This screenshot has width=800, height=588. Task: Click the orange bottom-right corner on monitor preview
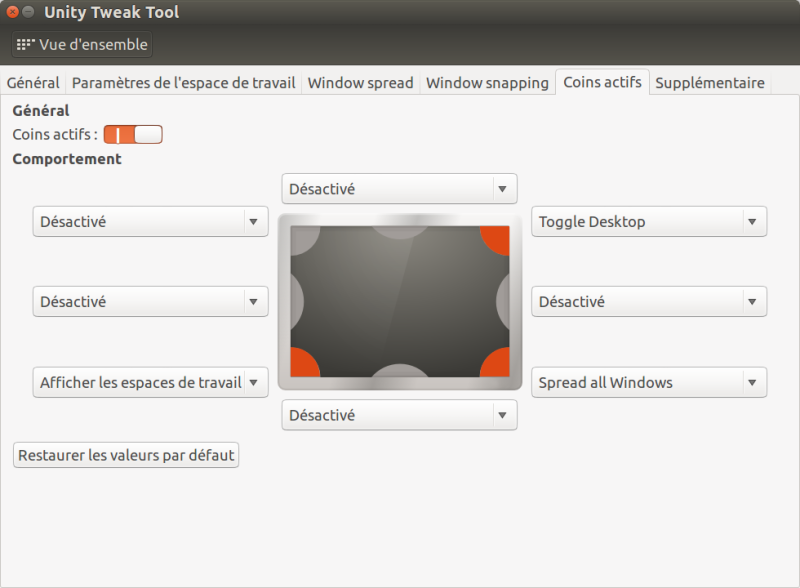[x=496, y=363]
